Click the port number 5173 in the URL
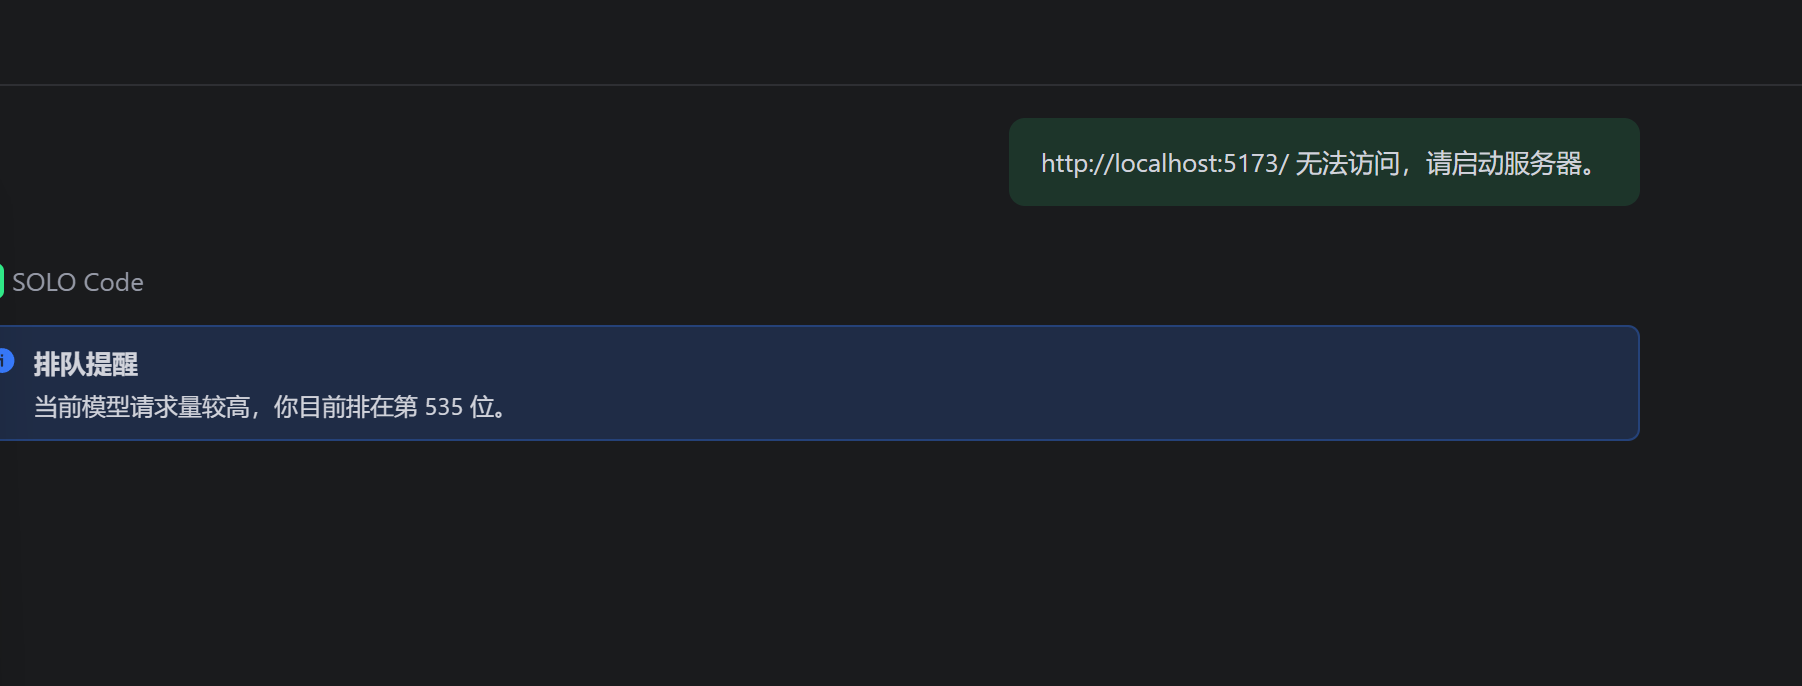Image resolution: width=1802 pixels, height=686 pixels. pyautogui.click(x=1250, y=163)
